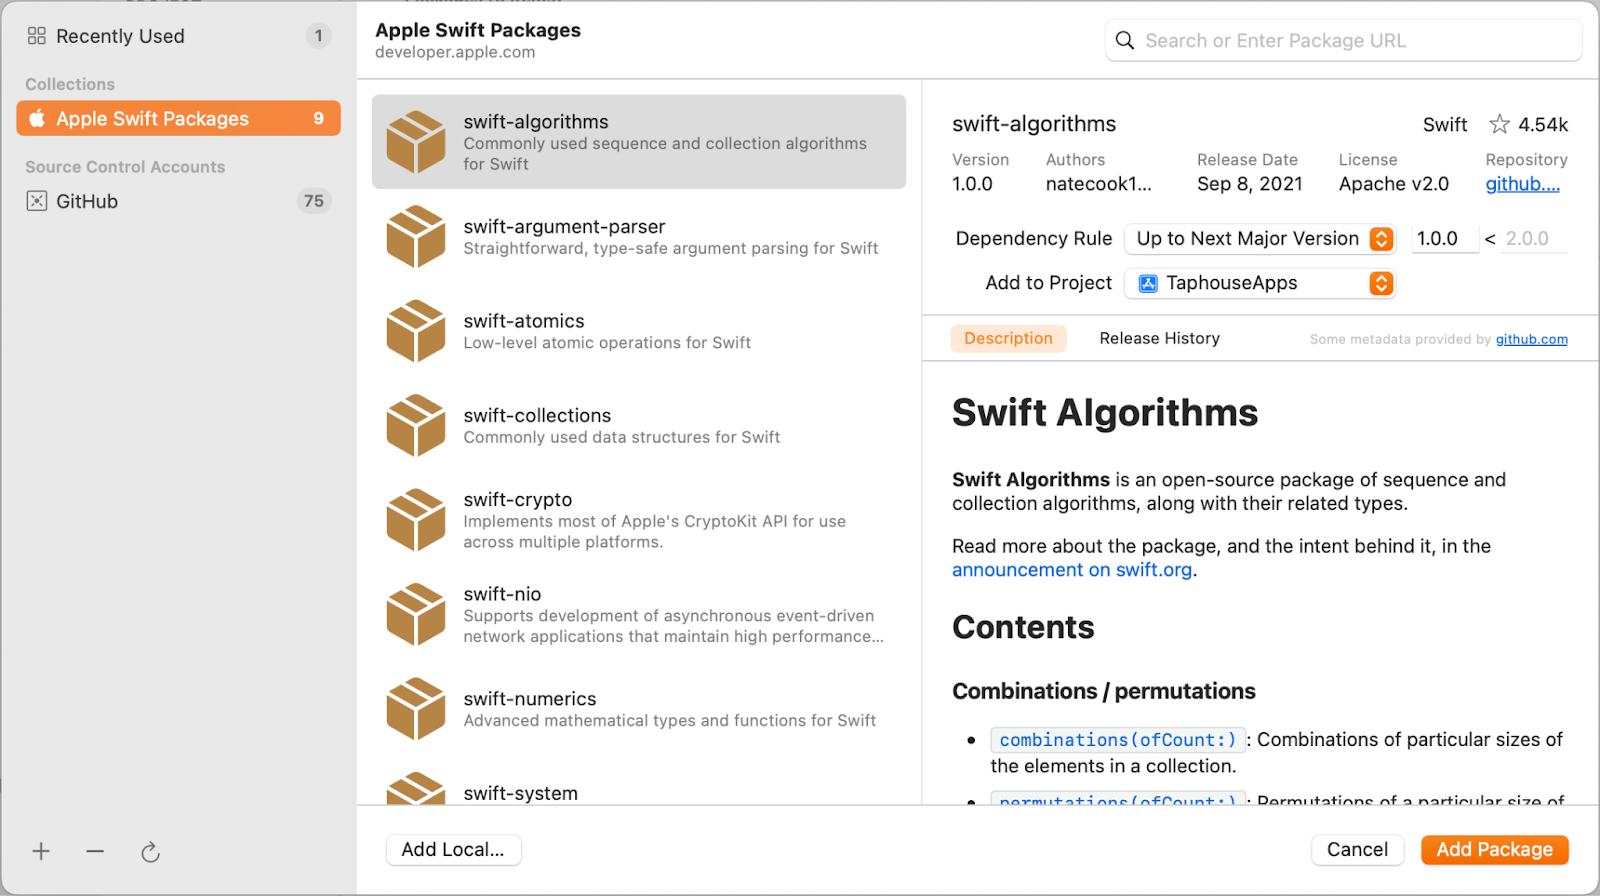Click the maximum version field 2.0.0
The width and height of the screenshot is (1600, 896).
[x=1535, y=239]
